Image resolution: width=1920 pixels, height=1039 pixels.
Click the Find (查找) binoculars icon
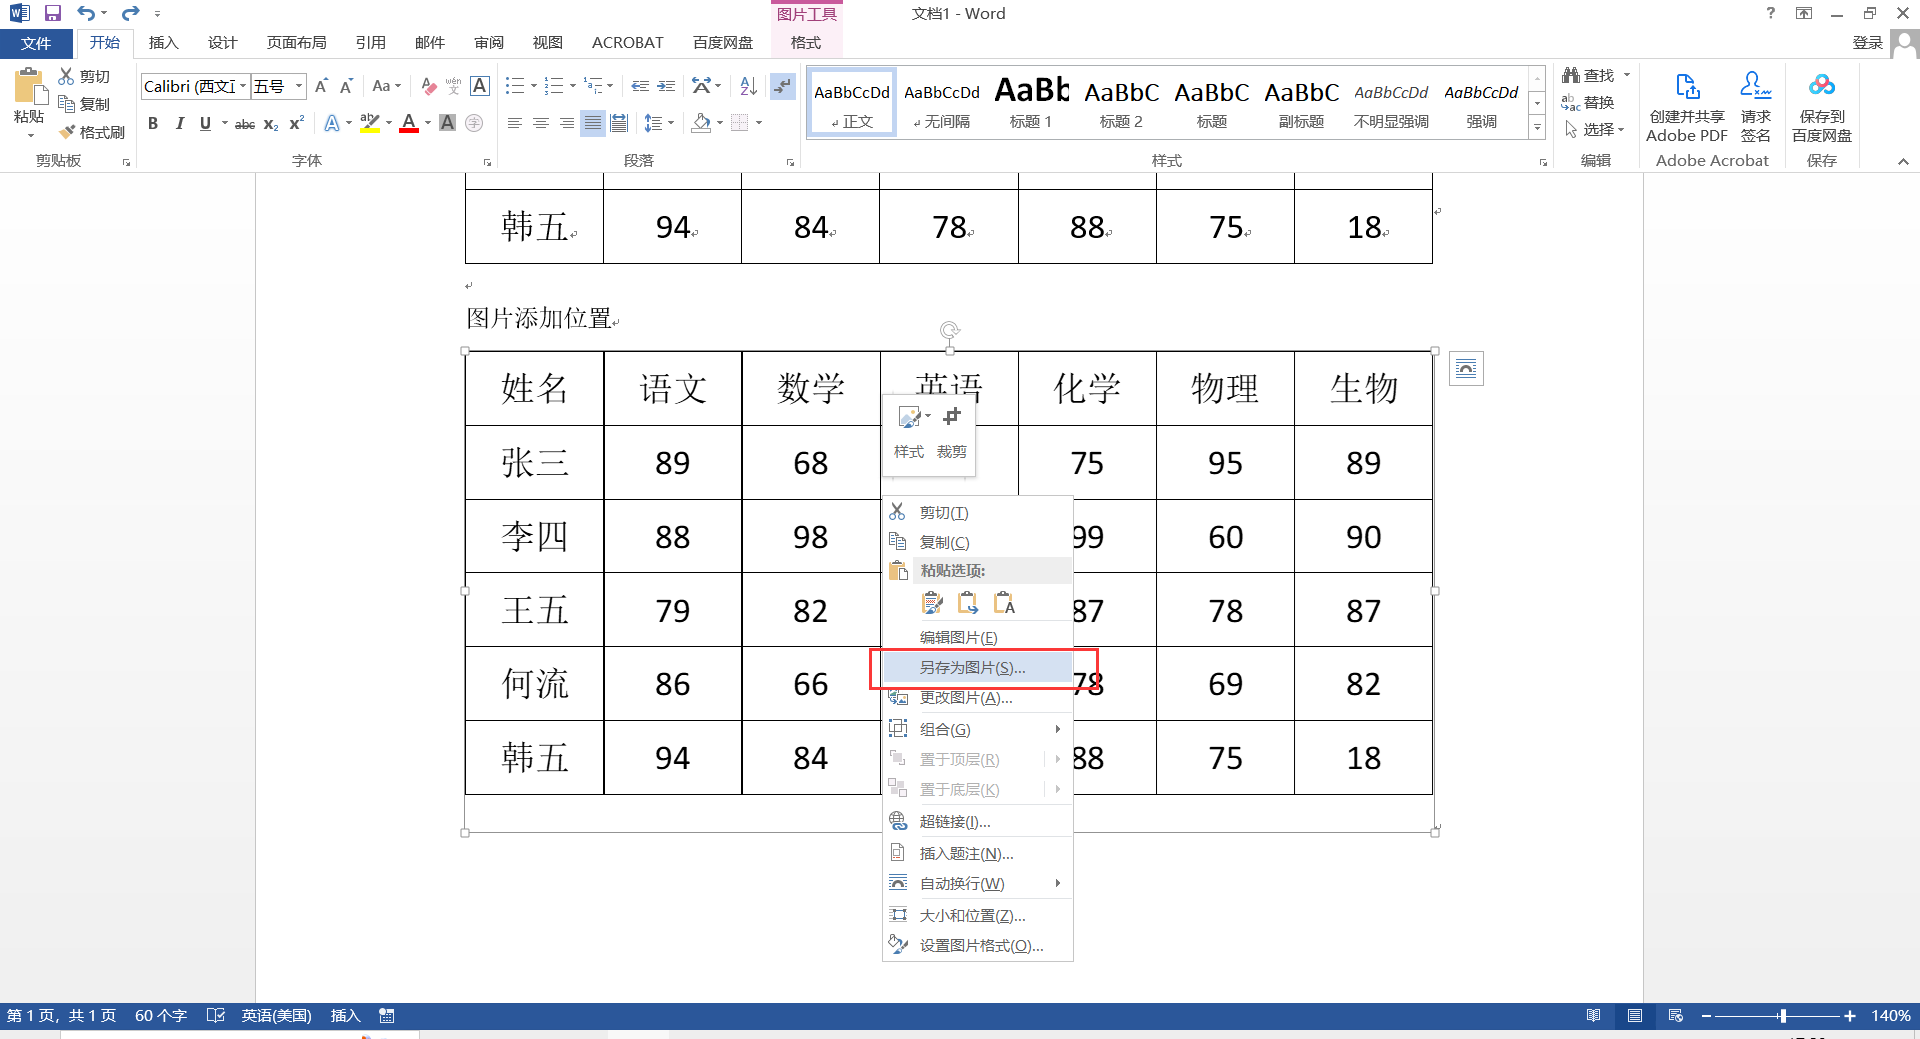point(1571,75)
